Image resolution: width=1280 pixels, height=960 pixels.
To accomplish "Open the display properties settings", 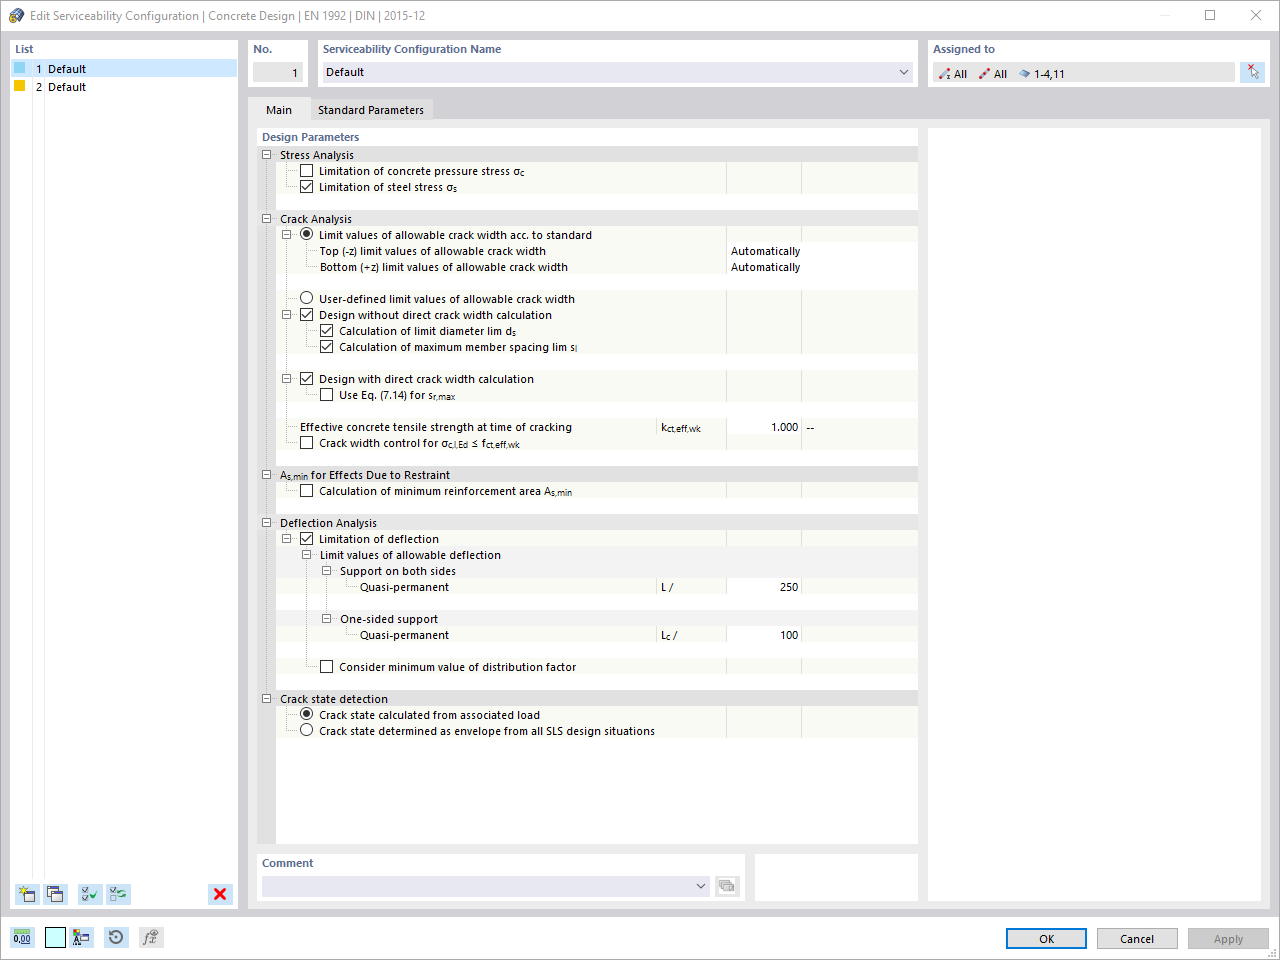I will pos(81,937).
